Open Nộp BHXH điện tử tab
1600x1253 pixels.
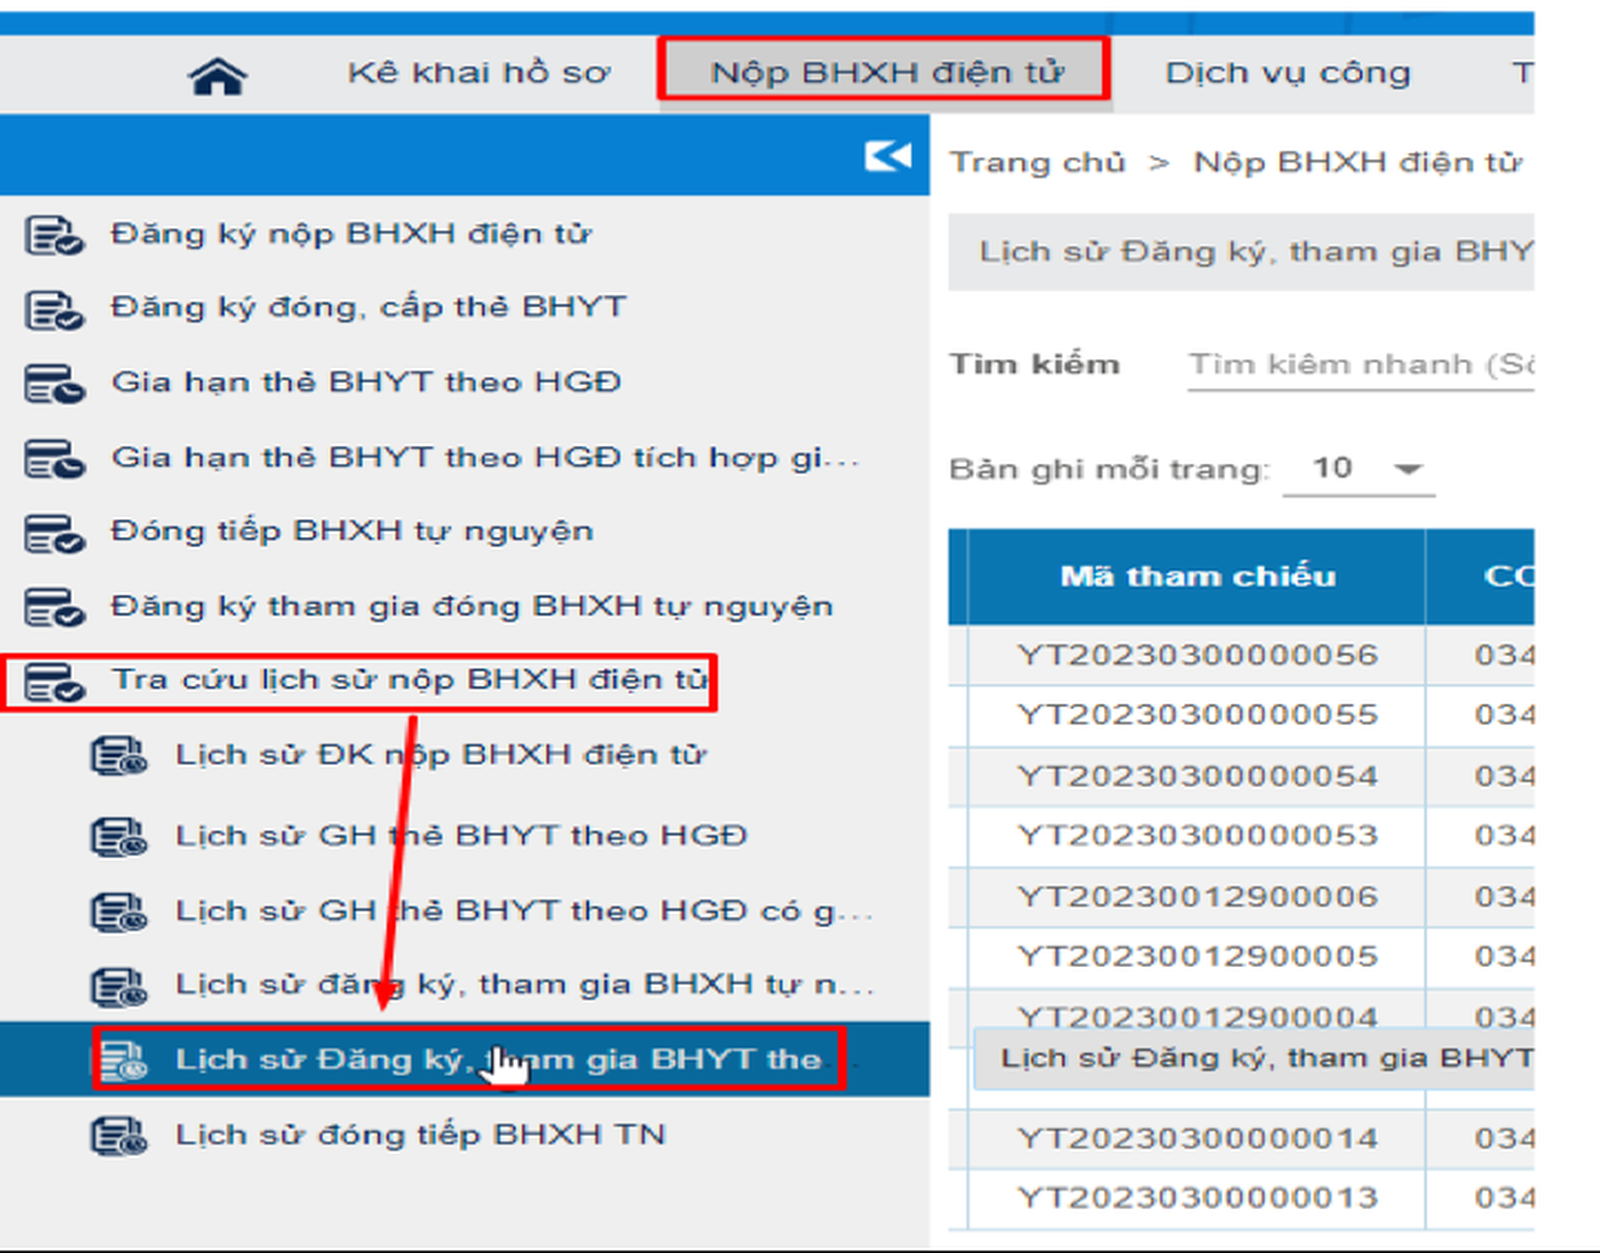click(885, 73)
